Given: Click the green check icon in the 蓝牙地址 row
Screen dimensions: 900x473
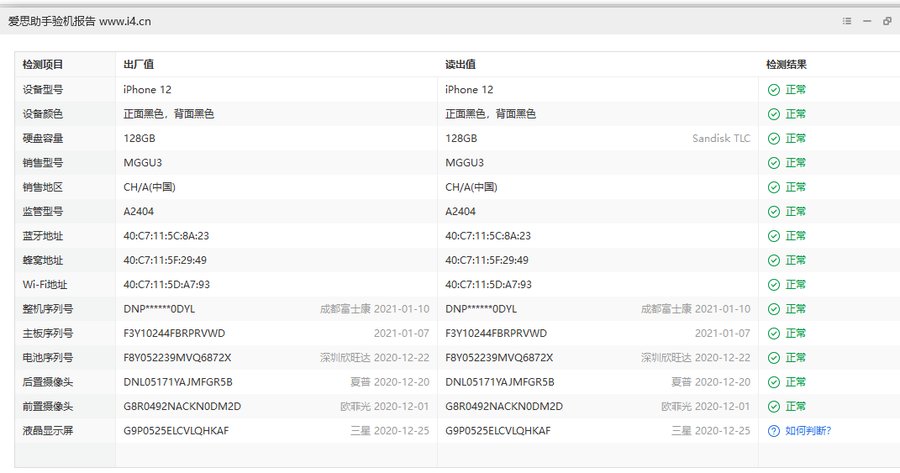Looking at the screenshot, I should coord(774,236).
